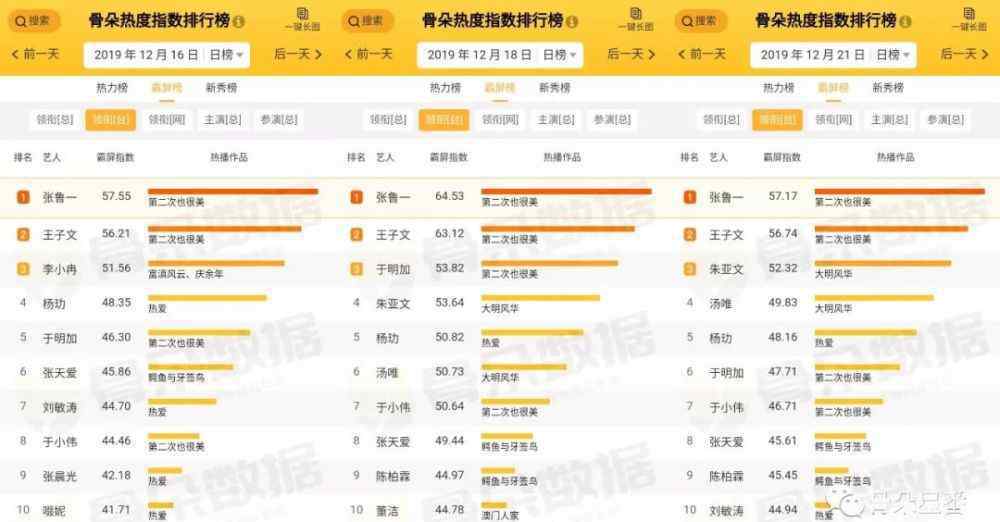The width and height of the screenshot is (1000, 522).
Task: Select 领衔[网] filter, December 16 panel
Action: (167, 119)
